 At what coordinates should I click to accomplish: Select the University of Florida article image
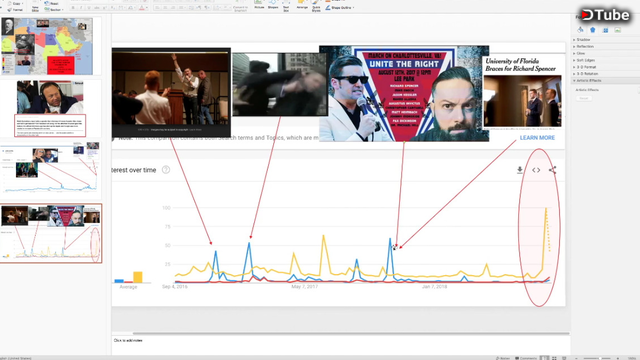(523, 92)
